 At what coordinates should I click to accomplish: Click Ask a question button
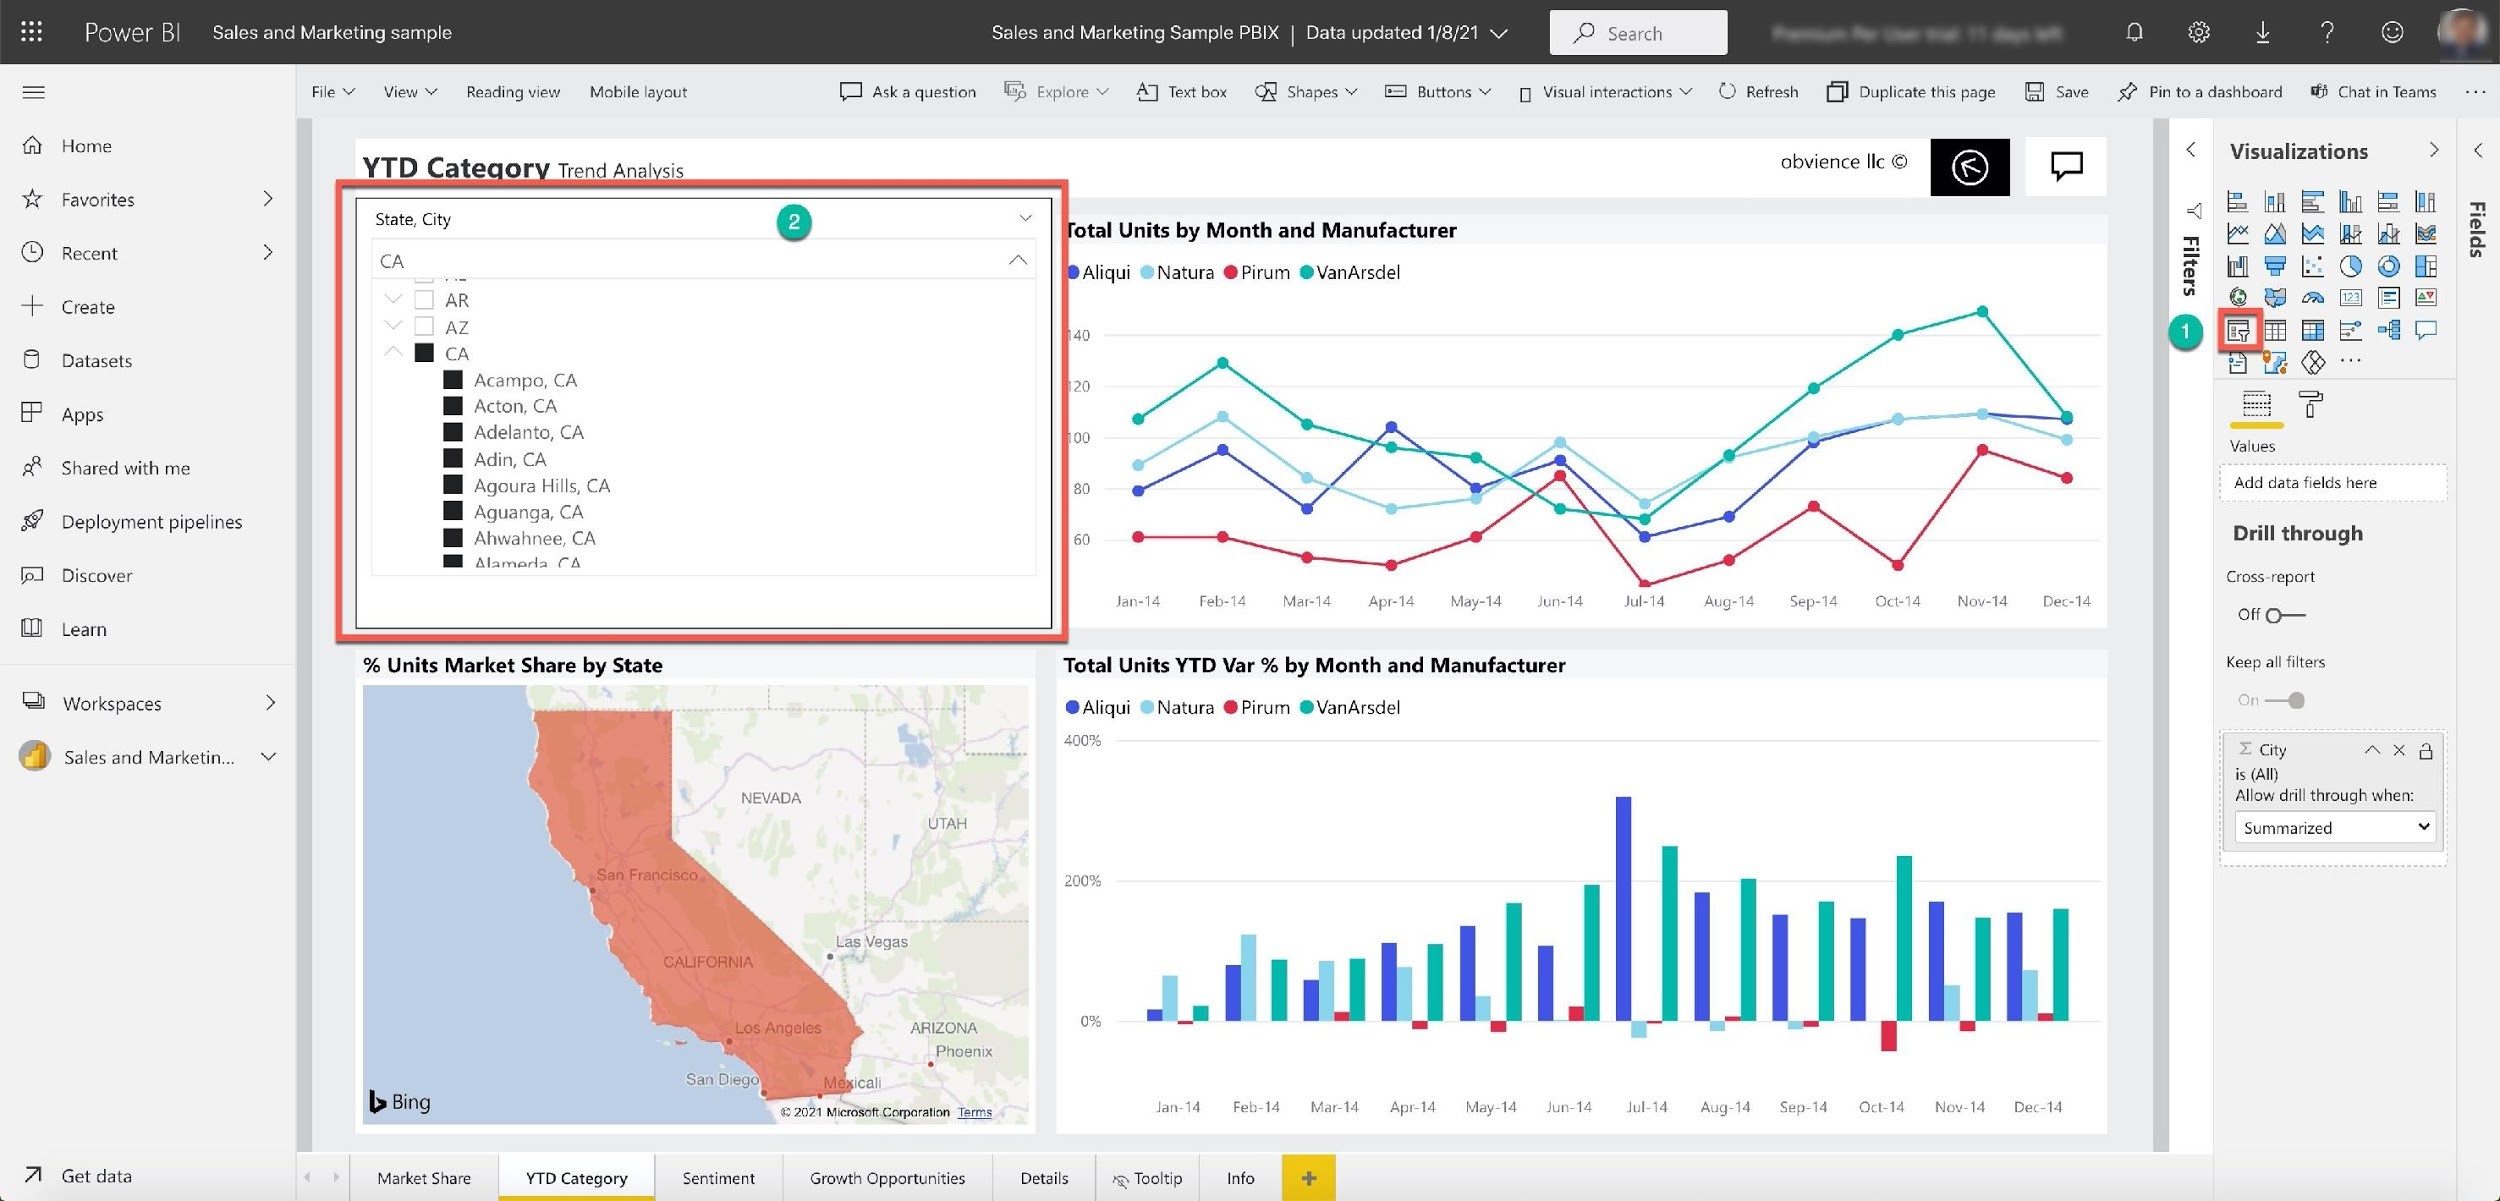pyautogui.click(x=908, y=92)
